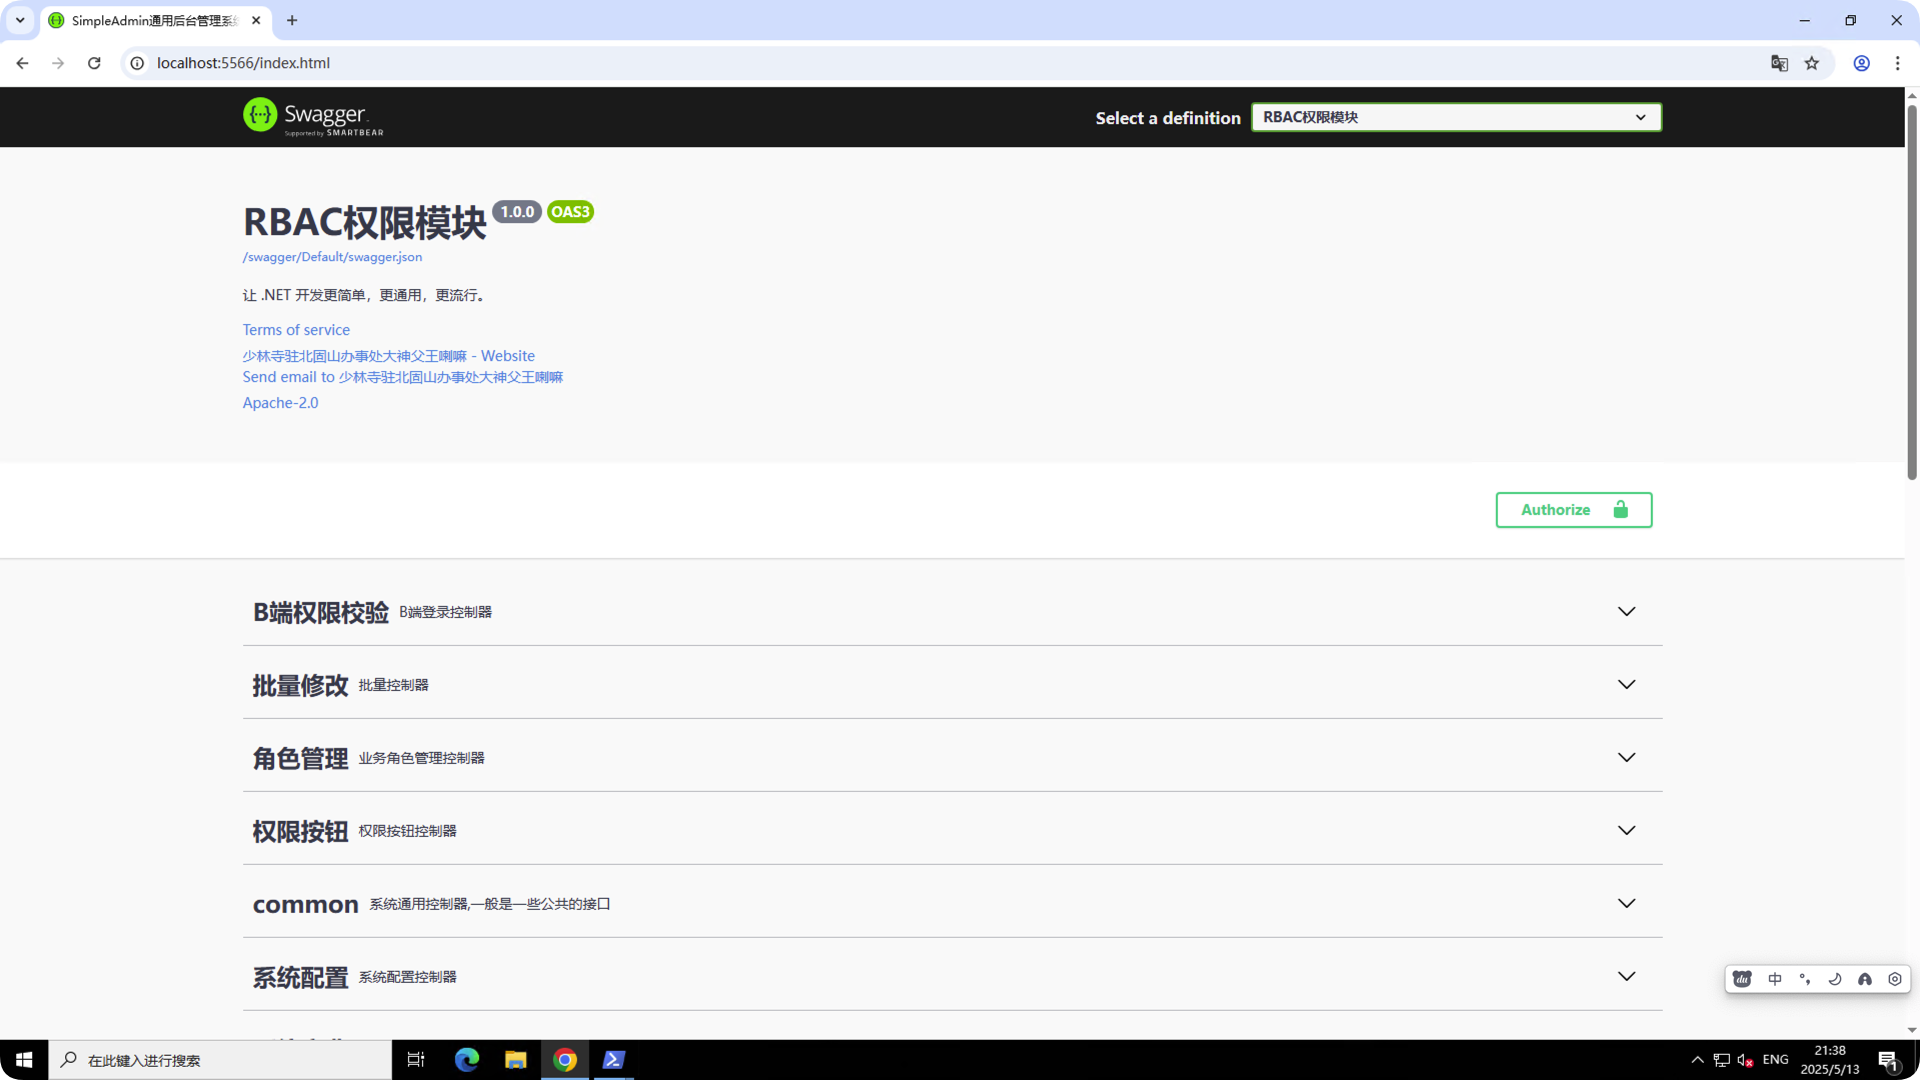Open the Chrome profile icon

1861,63
